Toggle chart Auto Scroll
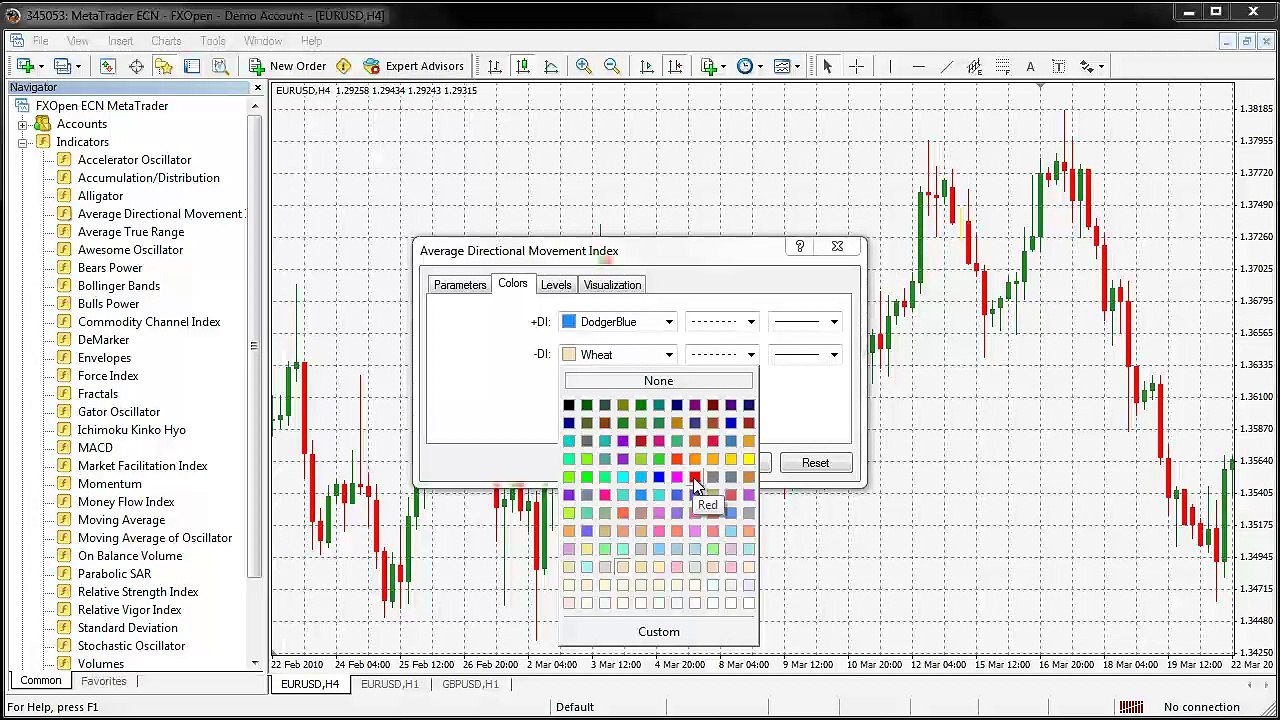This screenshot has width=1280, height=720. tap(647, 66)
